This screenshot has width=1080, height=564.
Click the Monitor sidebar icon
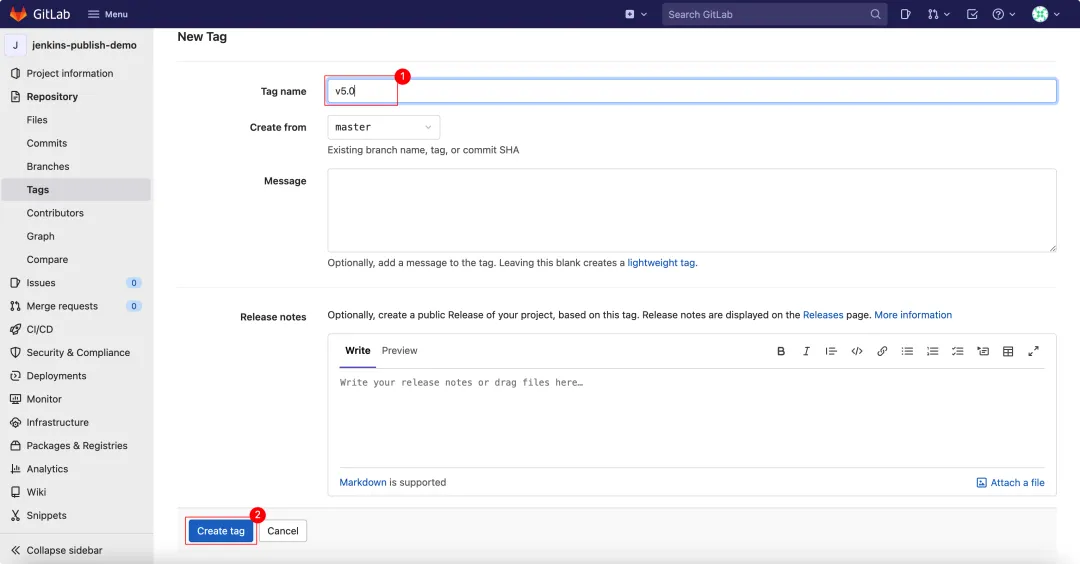(x=15, y=399)
